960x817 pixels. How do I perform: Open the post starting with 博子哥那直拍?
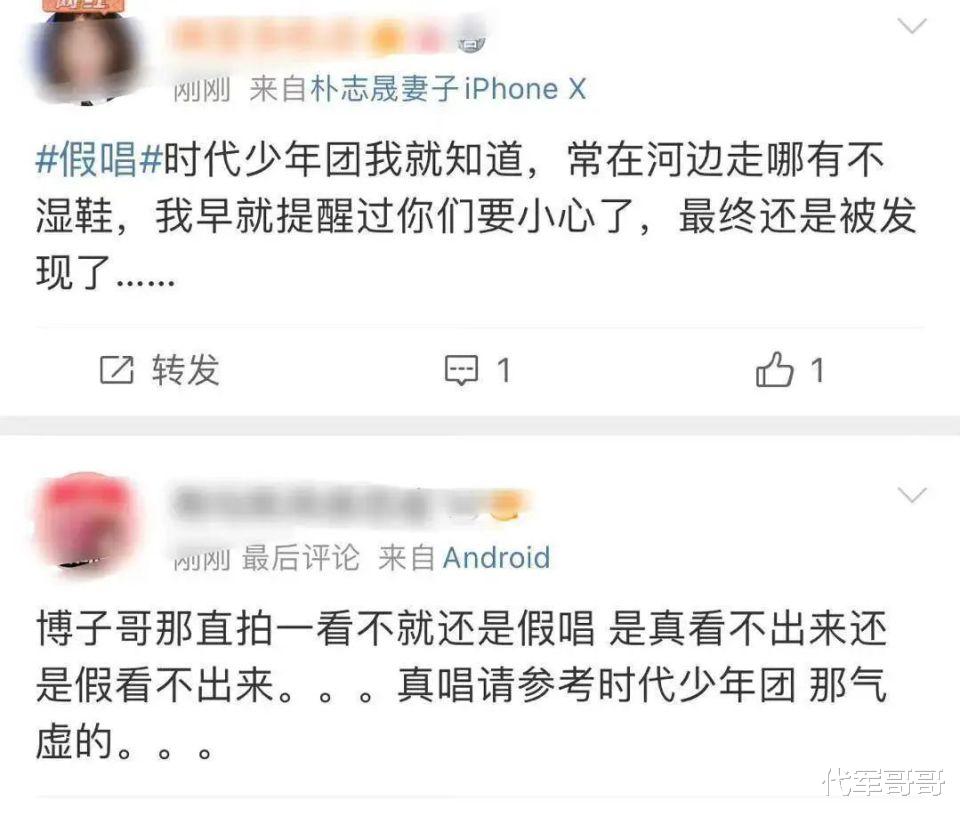coord(462,685)
